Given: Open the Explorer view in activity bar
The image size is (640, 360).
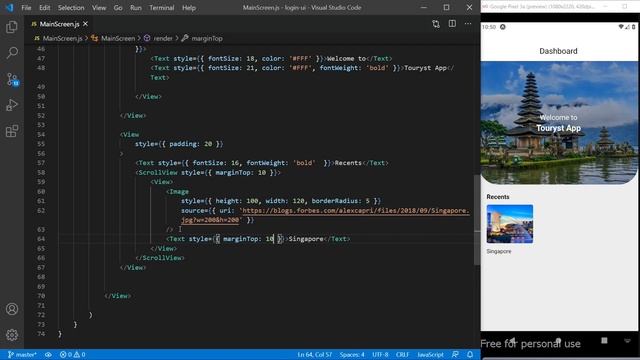Looking at the screenshot, I should pyautogui.click(x=12, y=27).
